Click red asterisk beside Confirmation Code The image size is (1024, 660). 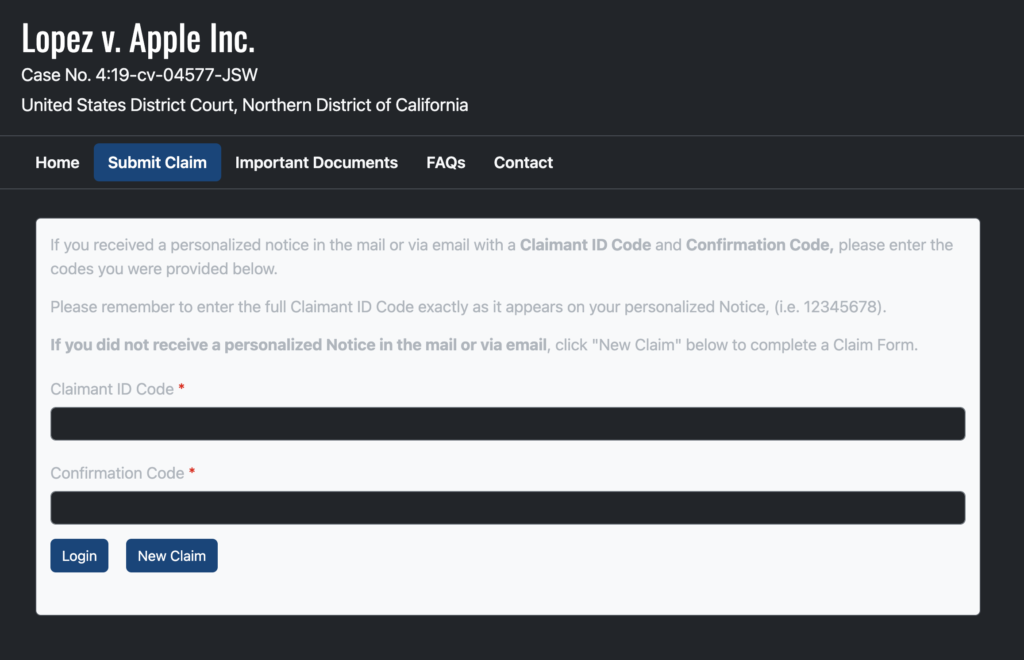192,471
